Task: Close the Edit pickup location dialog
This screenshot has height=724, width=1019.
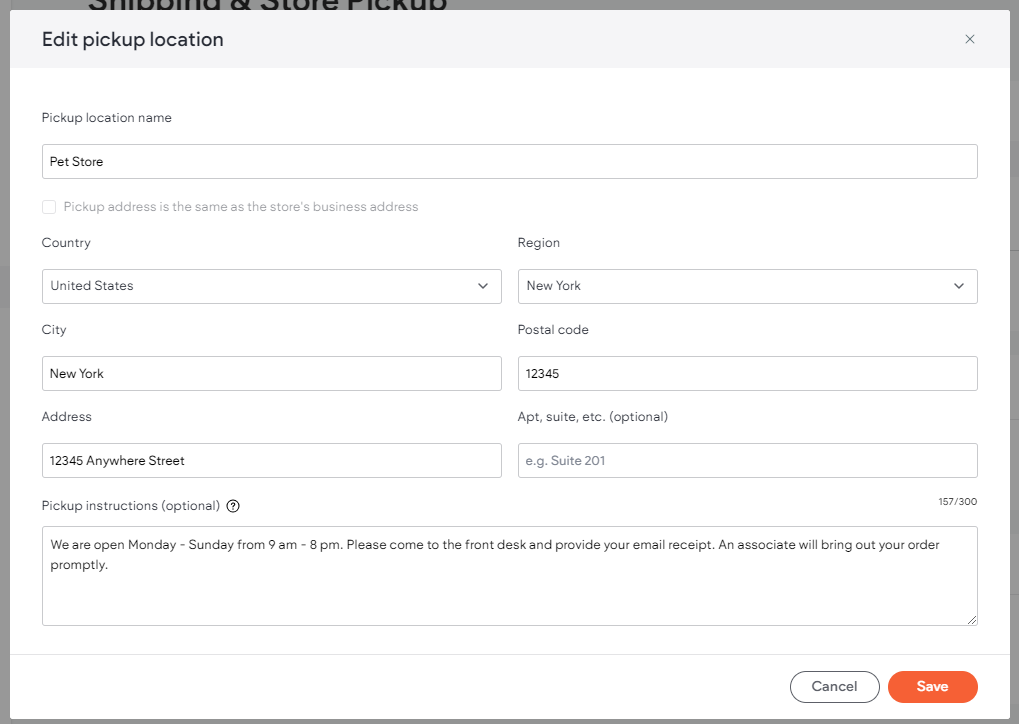Action: click(969, 39)
